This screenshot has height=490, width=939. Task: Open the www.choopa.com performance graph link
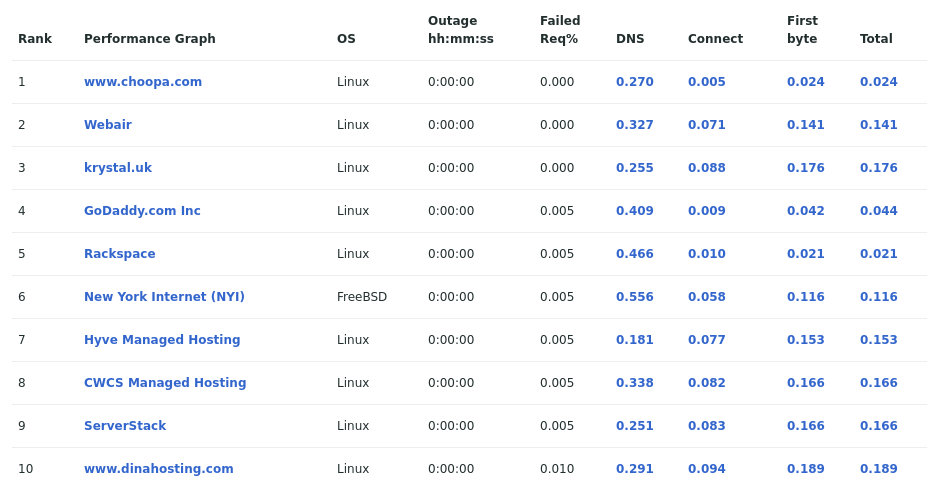click(x=143, y=82)
